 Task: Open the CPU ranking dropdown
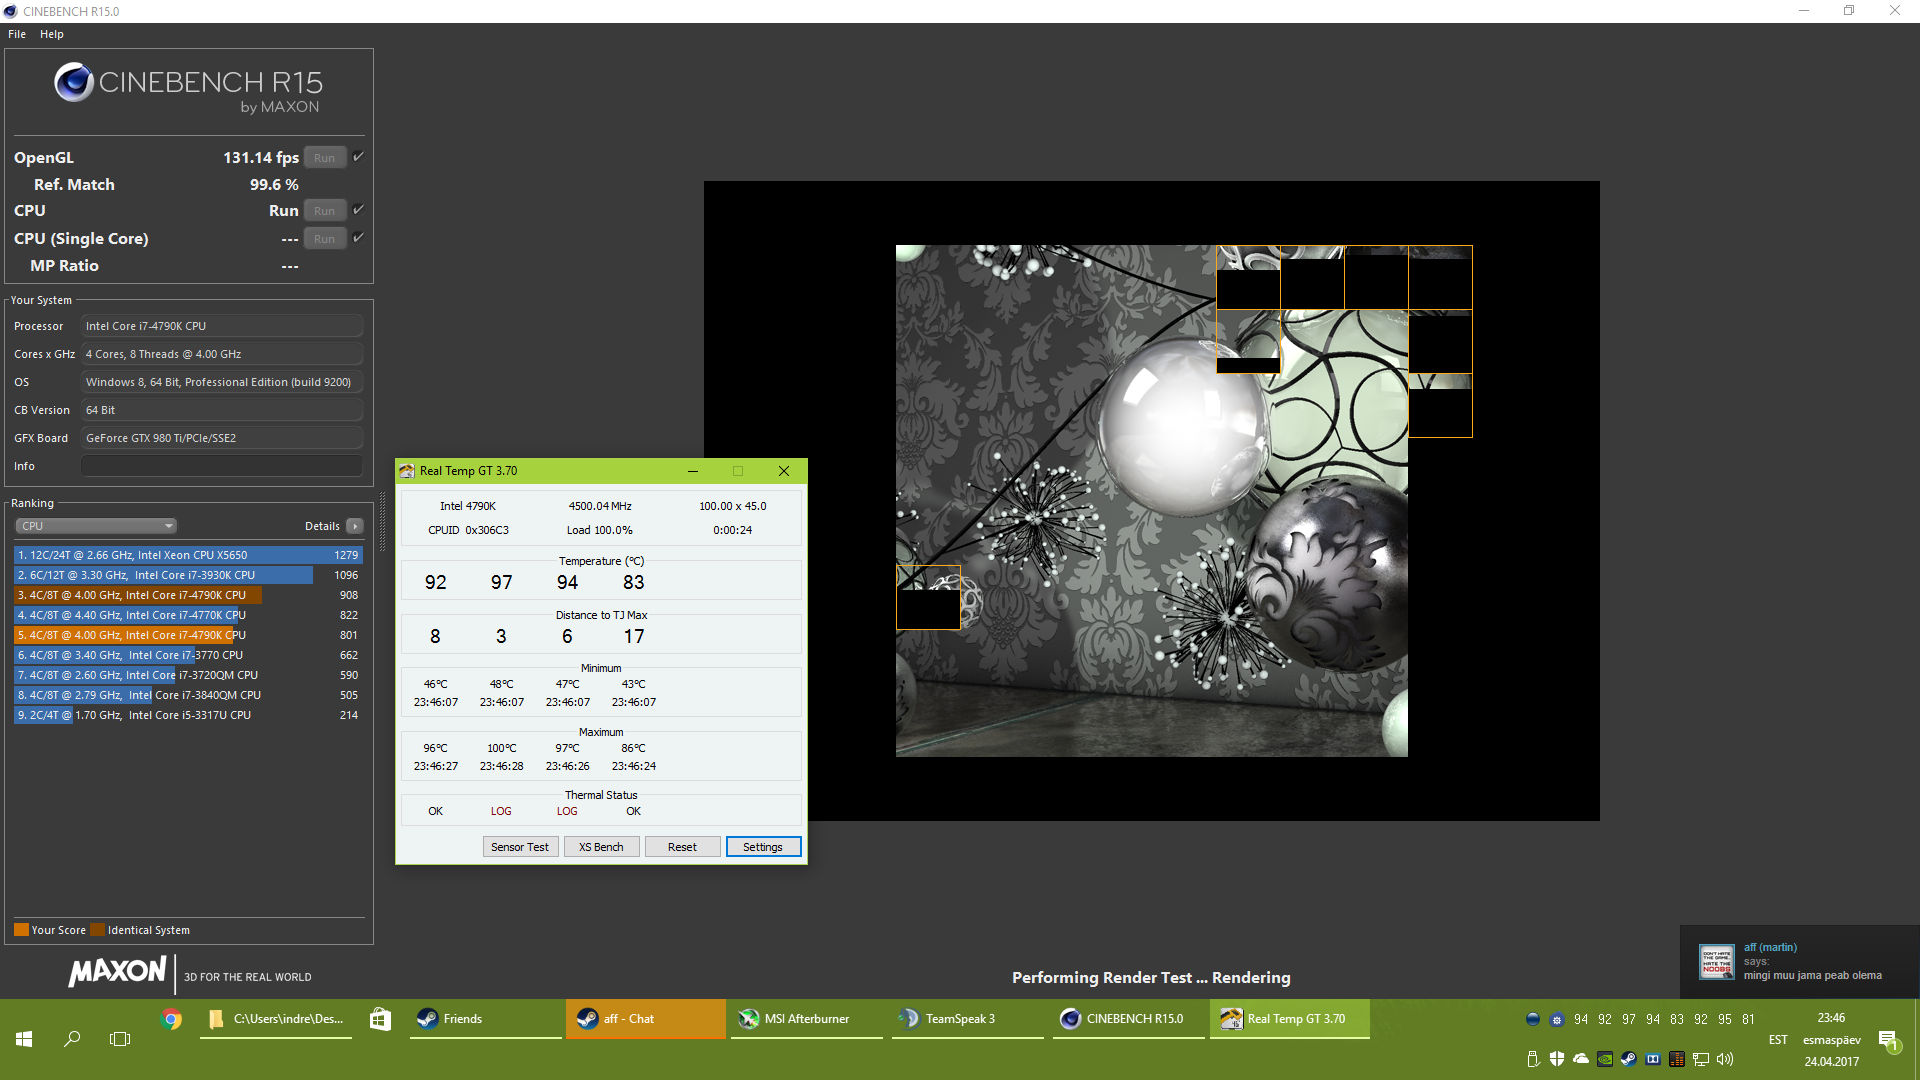point(96,526)
